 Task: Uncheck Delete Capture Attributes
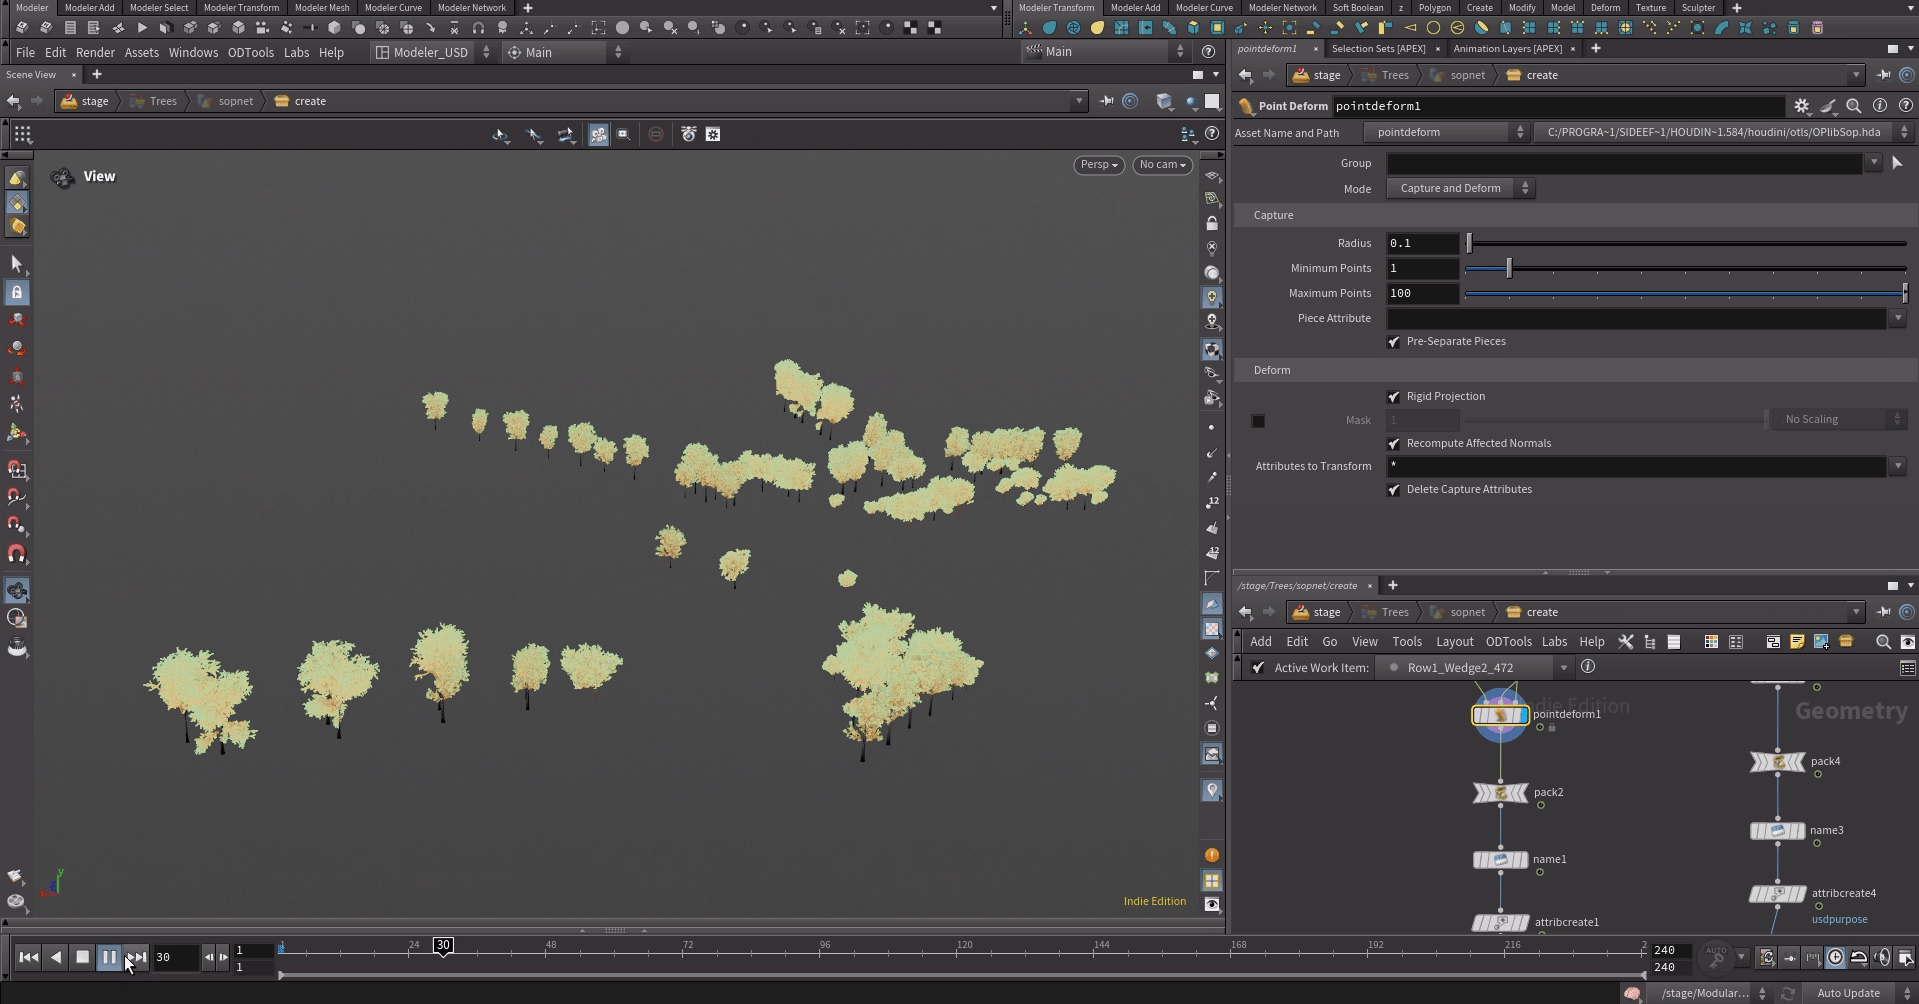pos(1394,490)
